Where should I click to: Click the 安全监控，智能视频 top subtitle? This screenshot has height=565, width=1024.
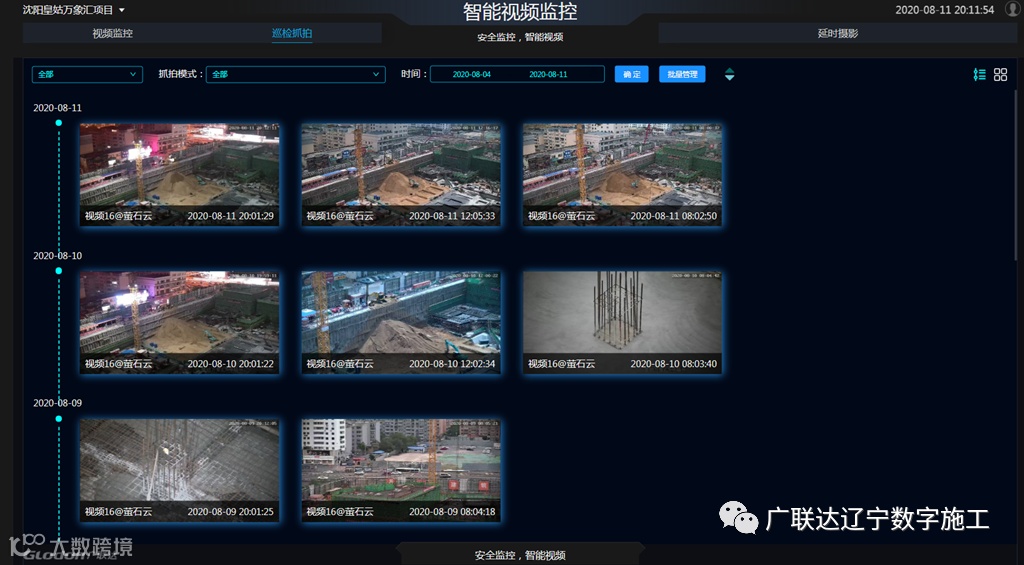[520, 37]
